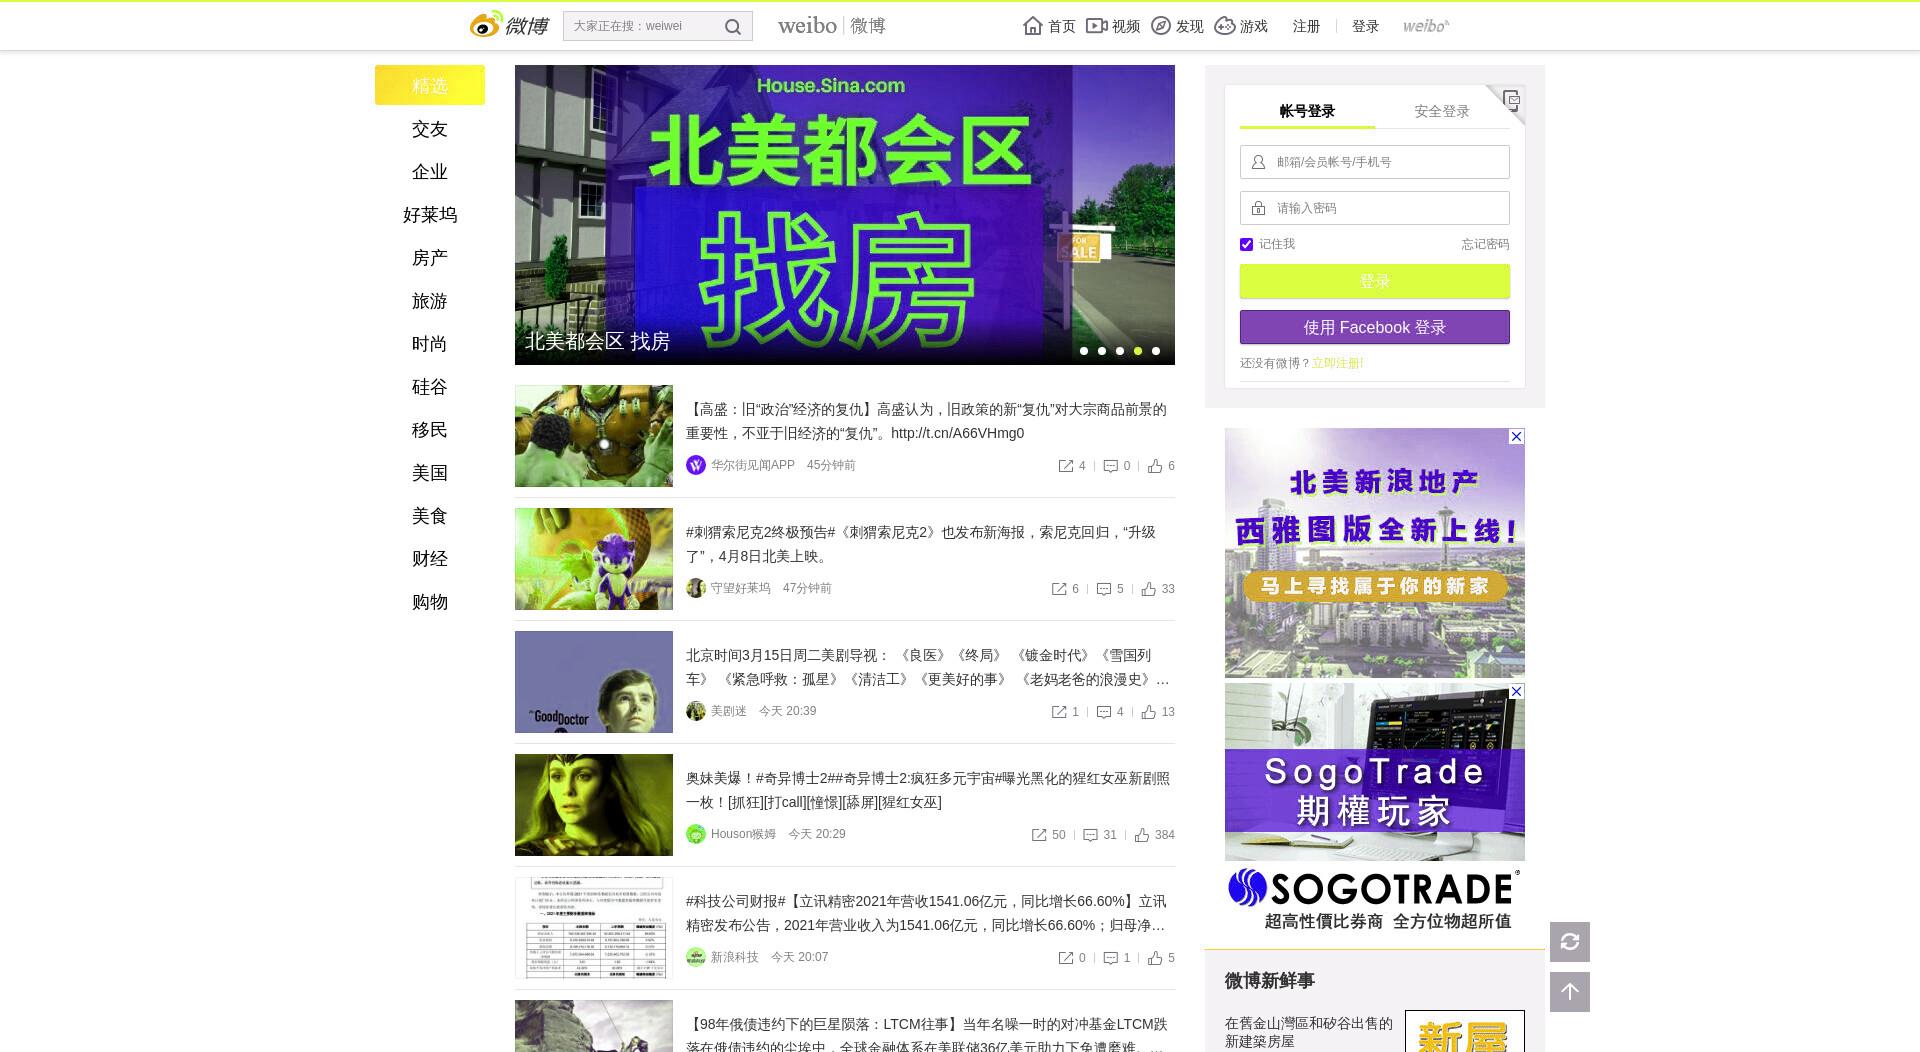Like the 高盛 post

click(1155, 466)
